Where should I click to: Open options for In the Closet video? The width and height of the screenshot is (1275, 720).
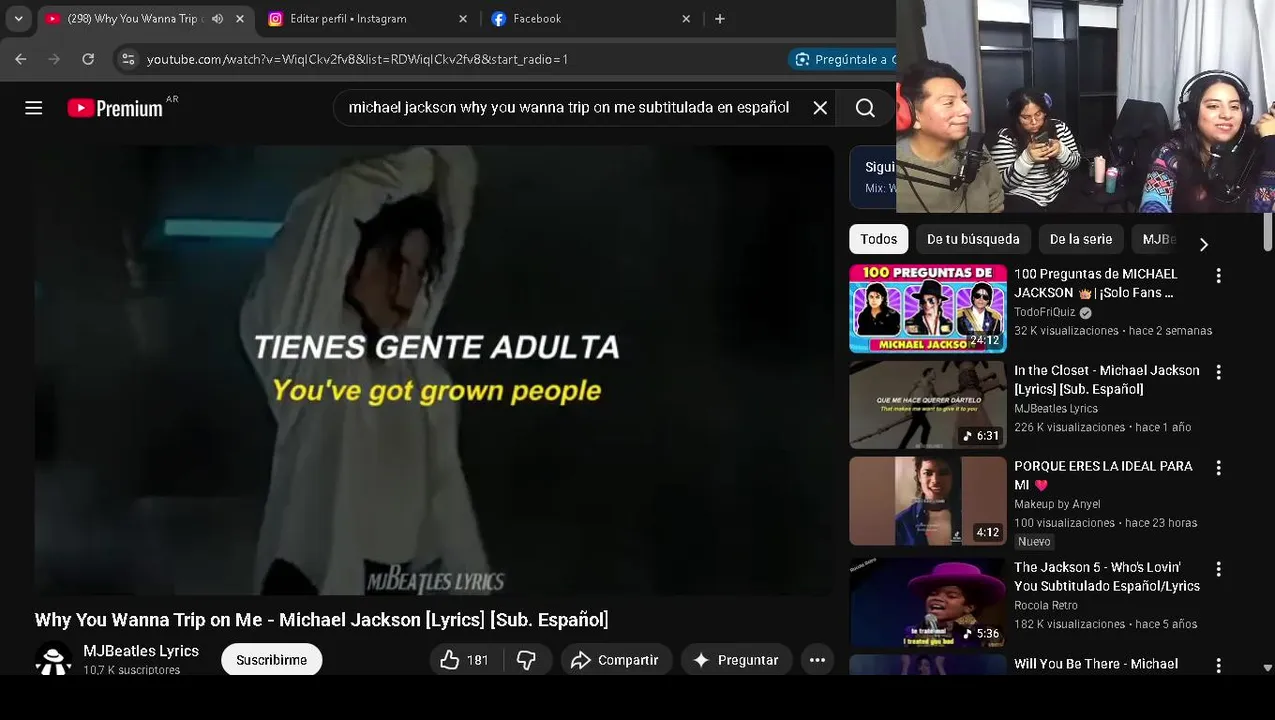pos(1218,372)
